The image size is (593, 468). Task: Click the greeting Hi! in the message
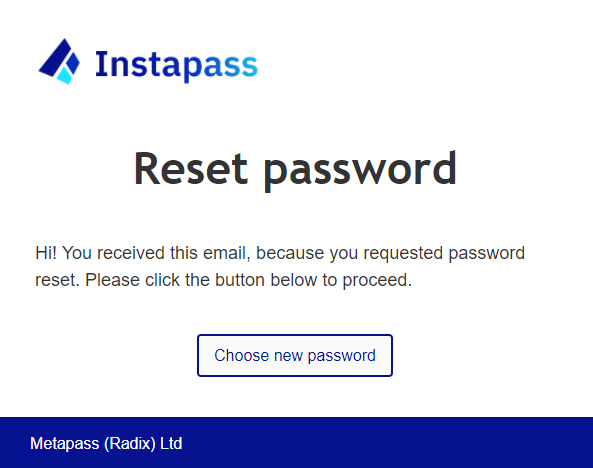tap(46, 253)
